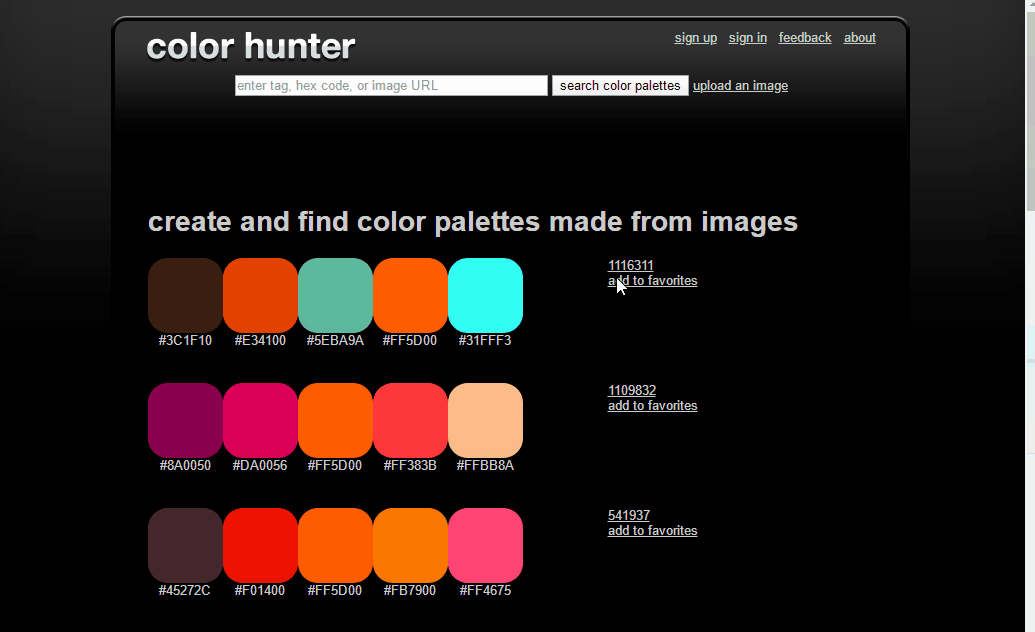1035x632 pixels.
Task: Select the pink #FF4675 swatch
Action: tap(485, 545)
